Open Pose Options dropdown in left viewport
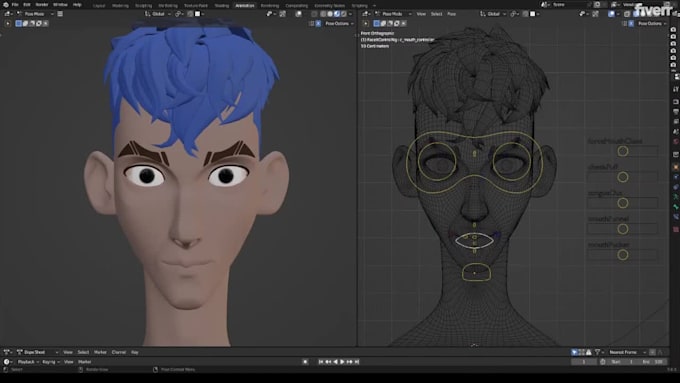This screenshot has width=680, height=383. [x=339, y=23]
